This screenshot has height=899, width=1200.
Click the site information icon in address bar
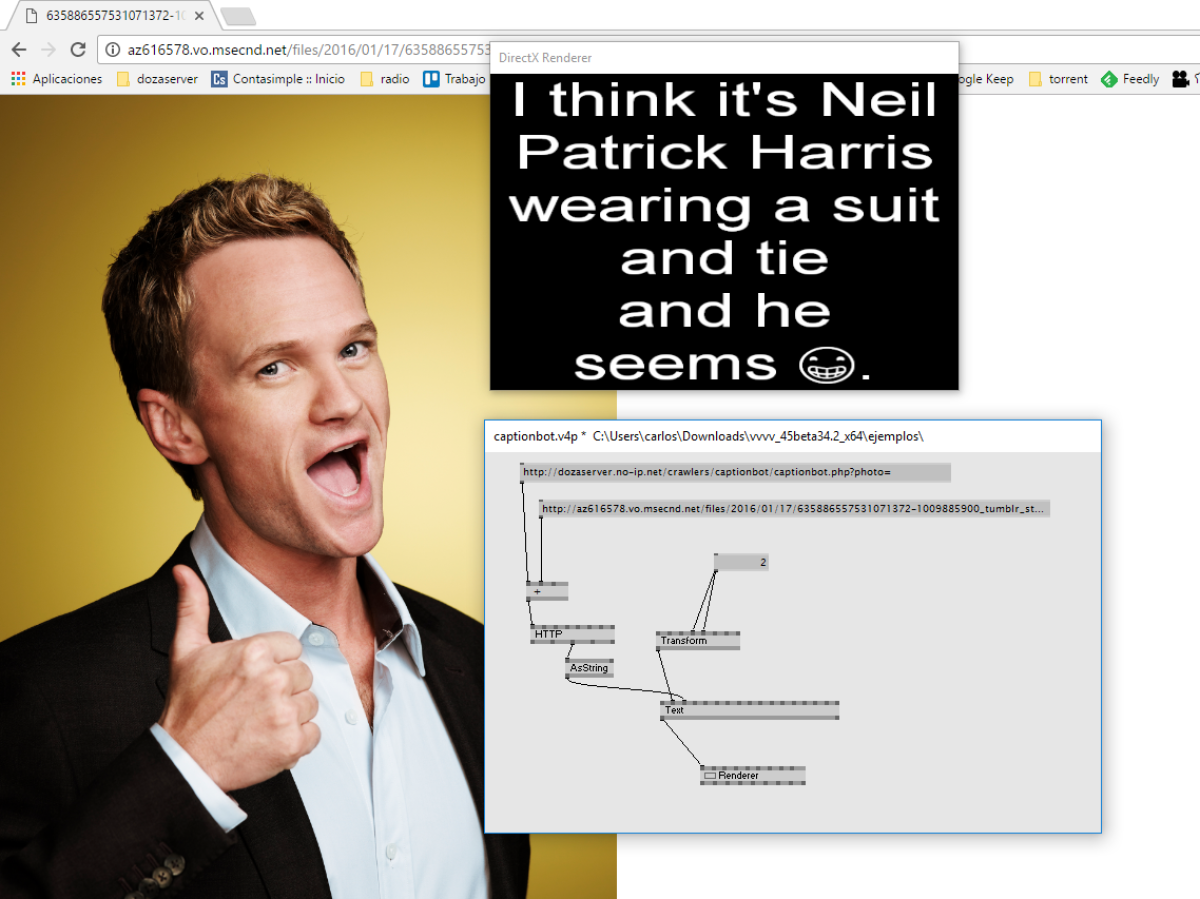pos(112,50)
